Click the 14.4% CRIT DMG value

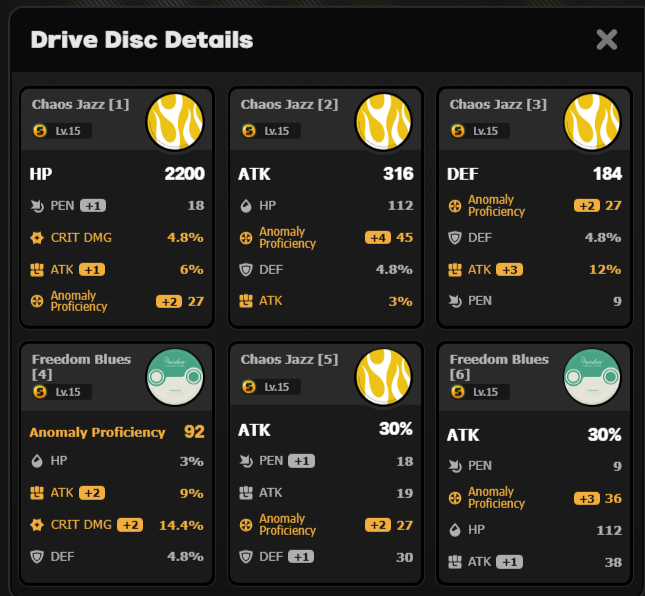tap(181, 525)
